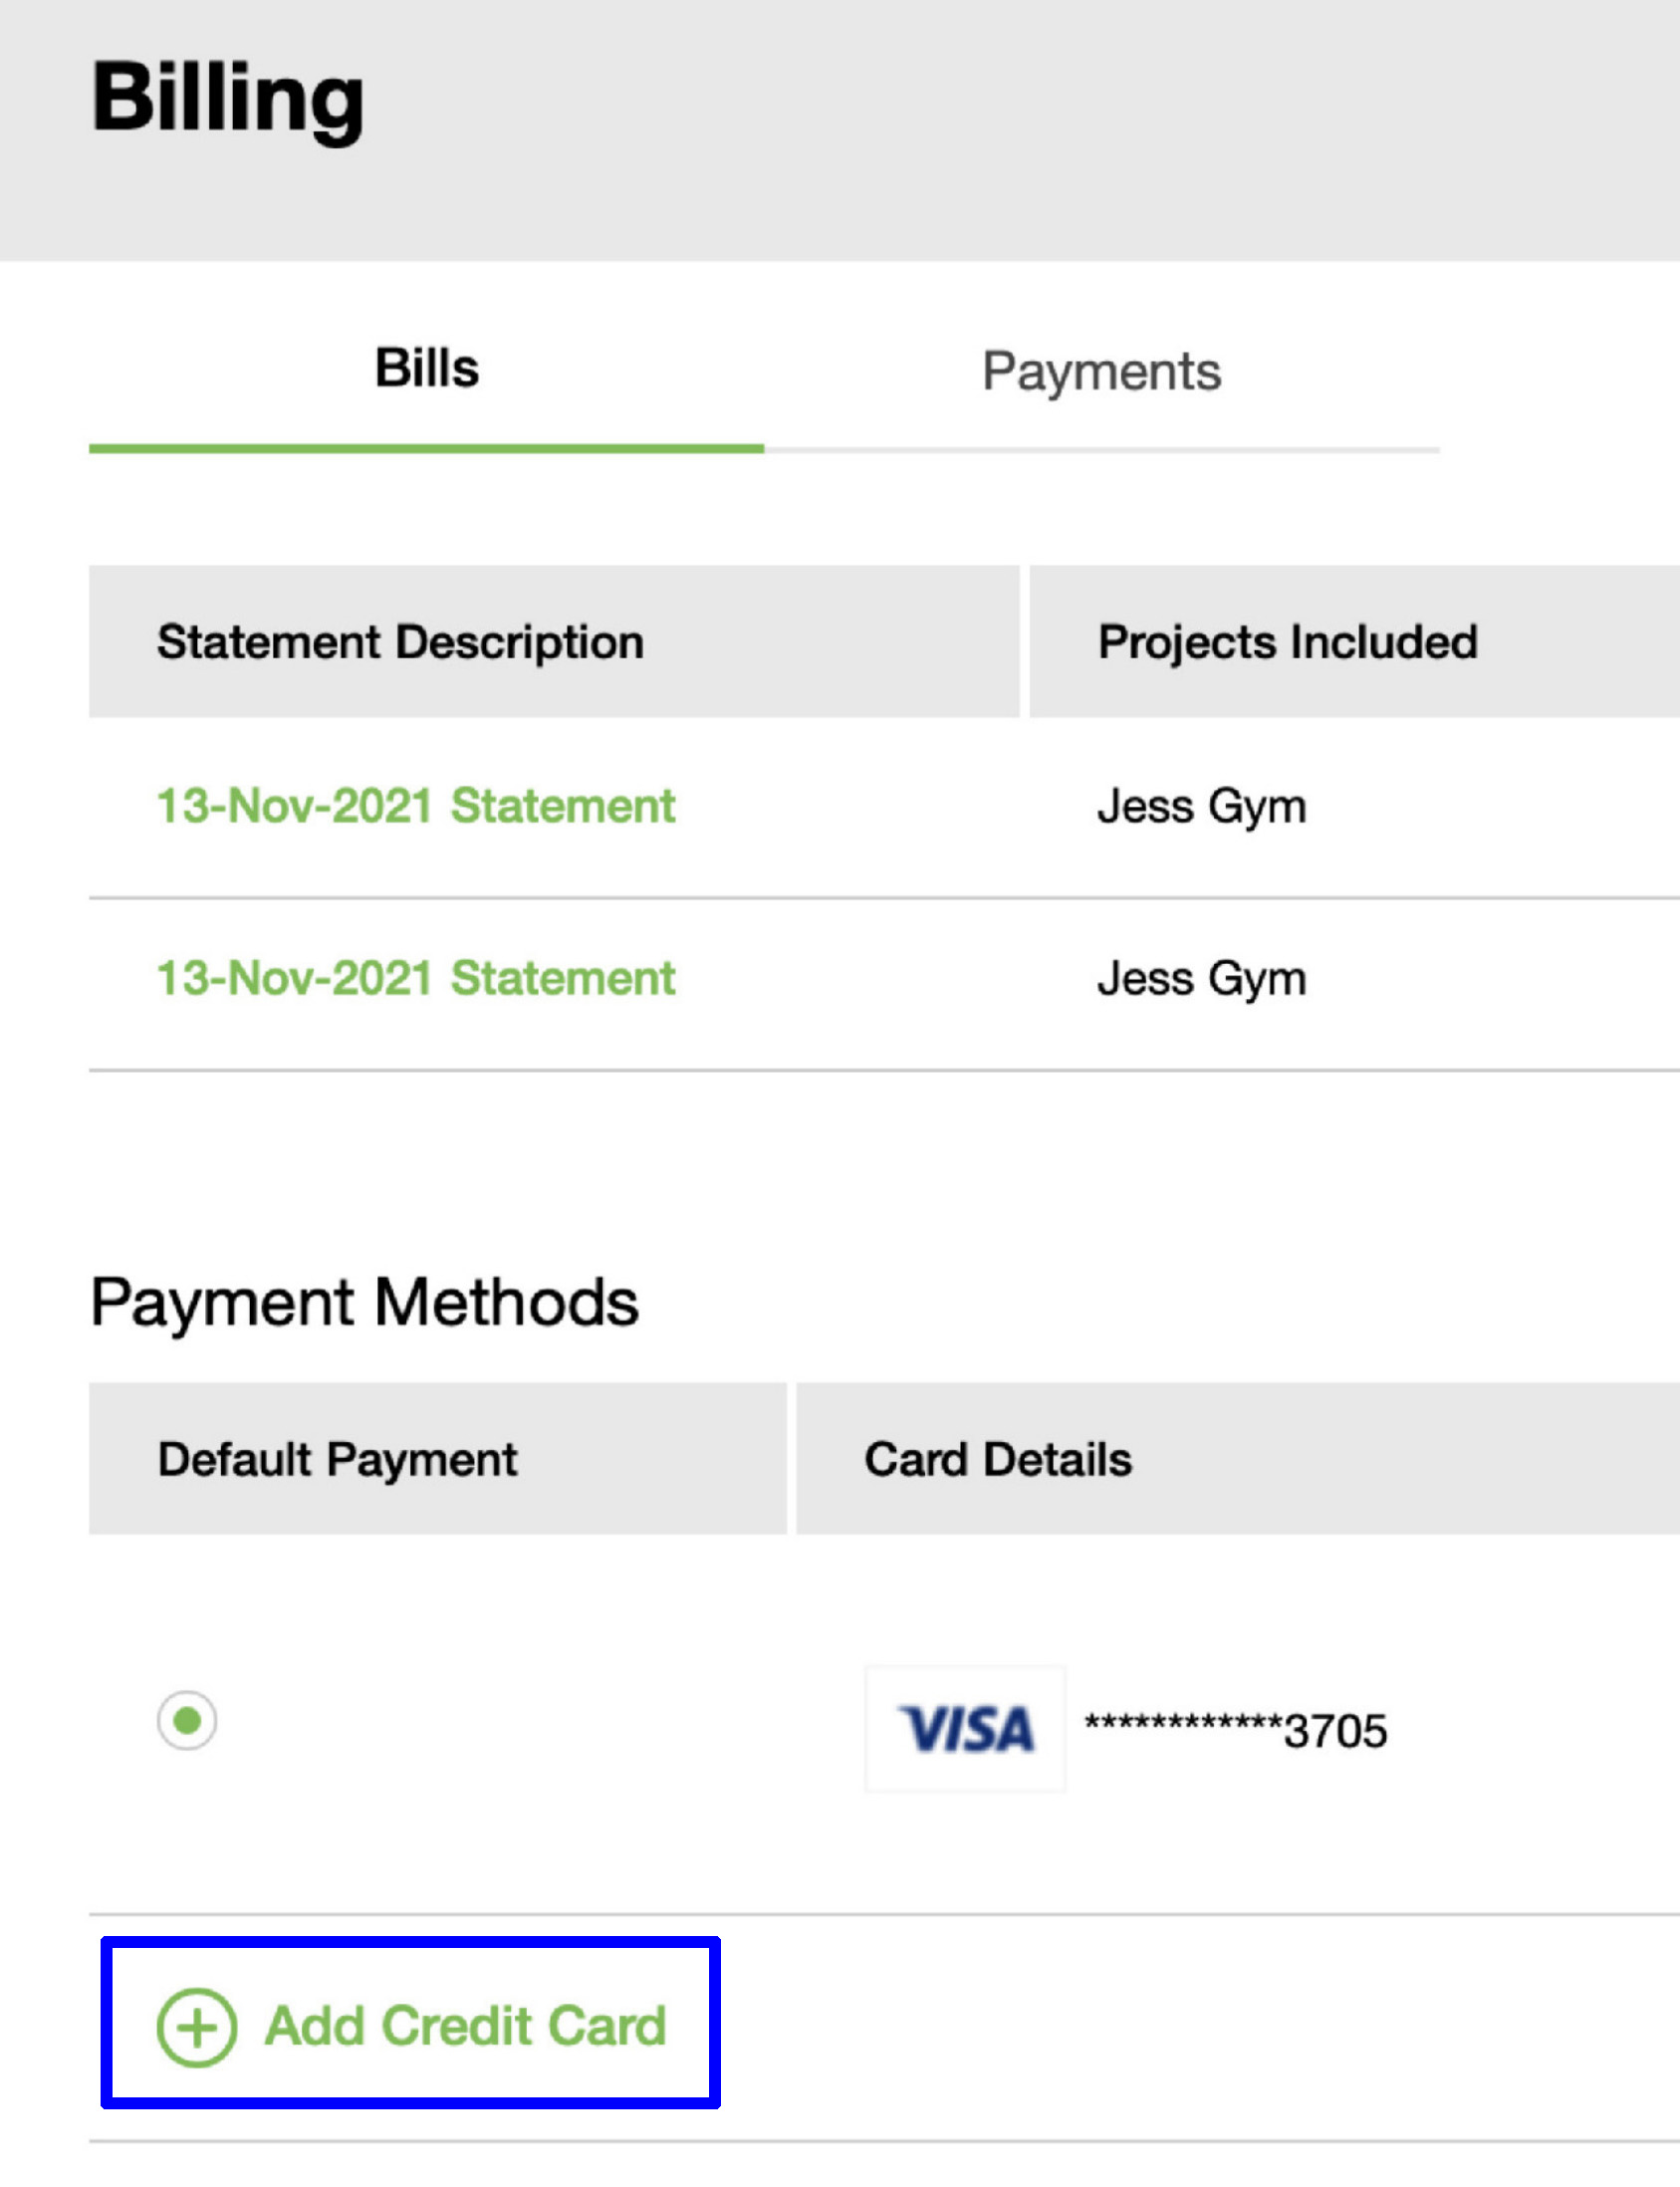Click the green underline beneath Bills tab
Screen dimensions: 1680x2187
(427, 449)
